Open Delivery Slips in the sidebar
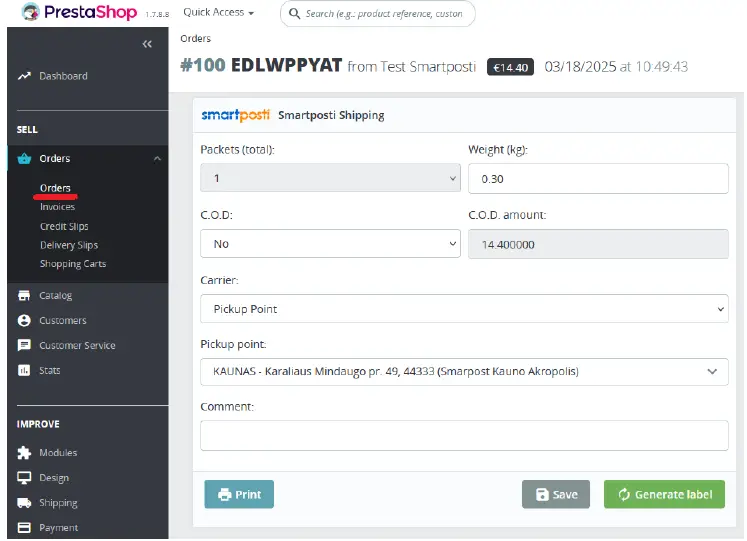The image size is (747, 541). click(x=69, y=245)
